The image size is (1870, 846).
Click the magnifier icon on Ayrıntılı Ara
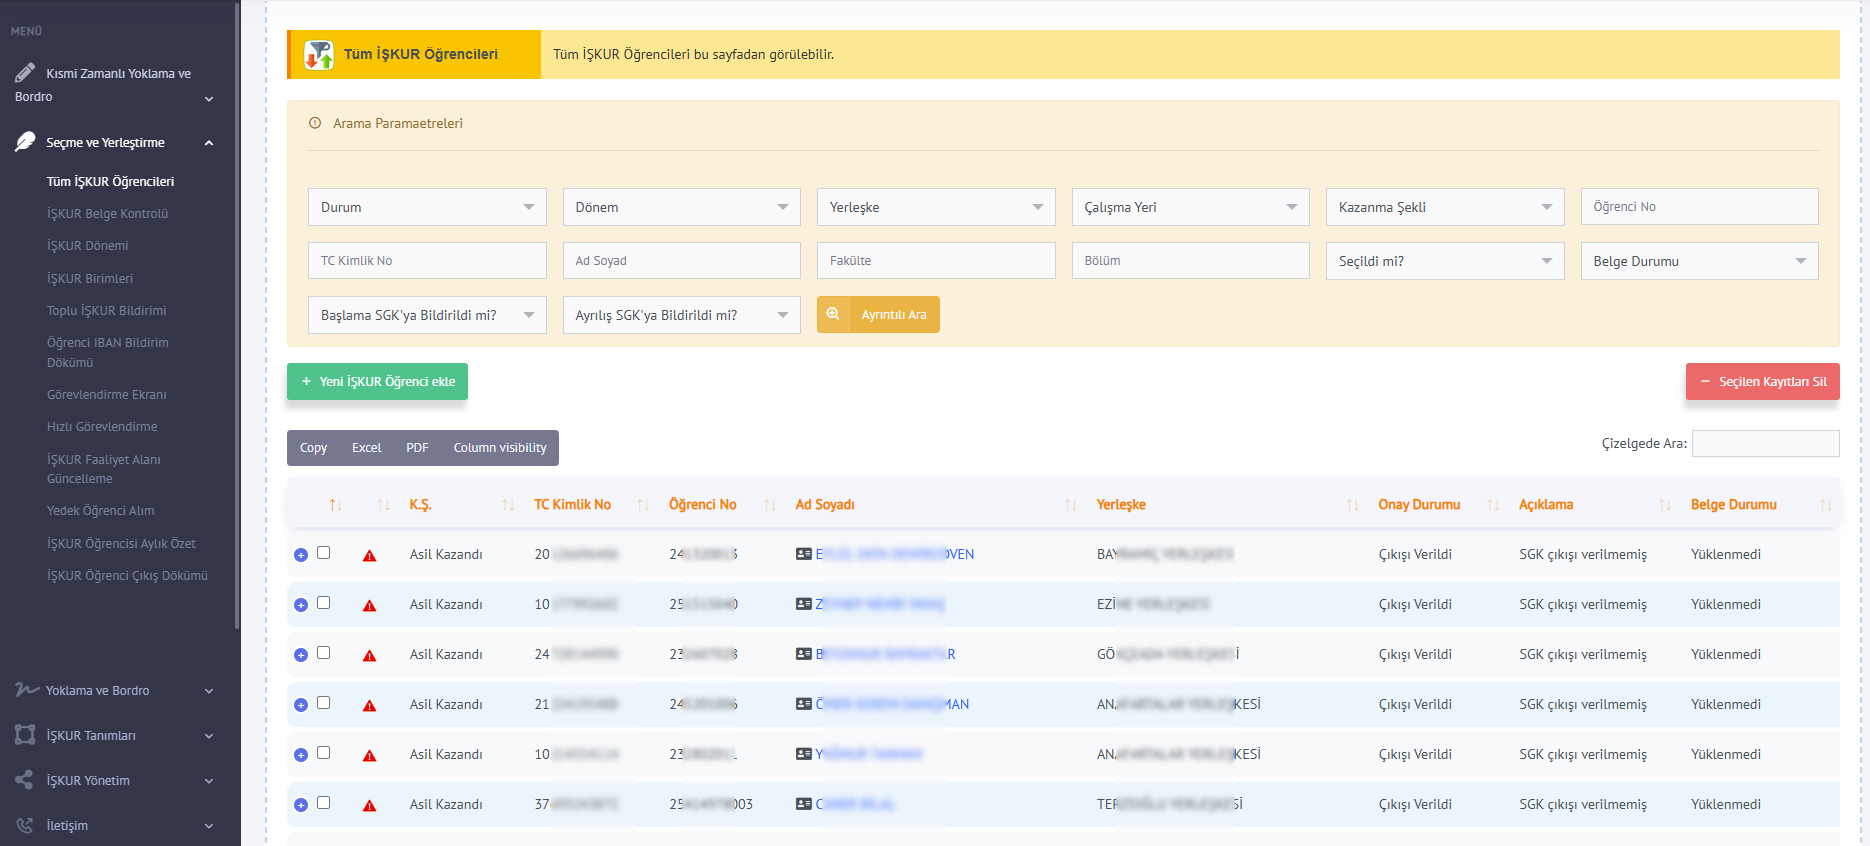[833, 314]
